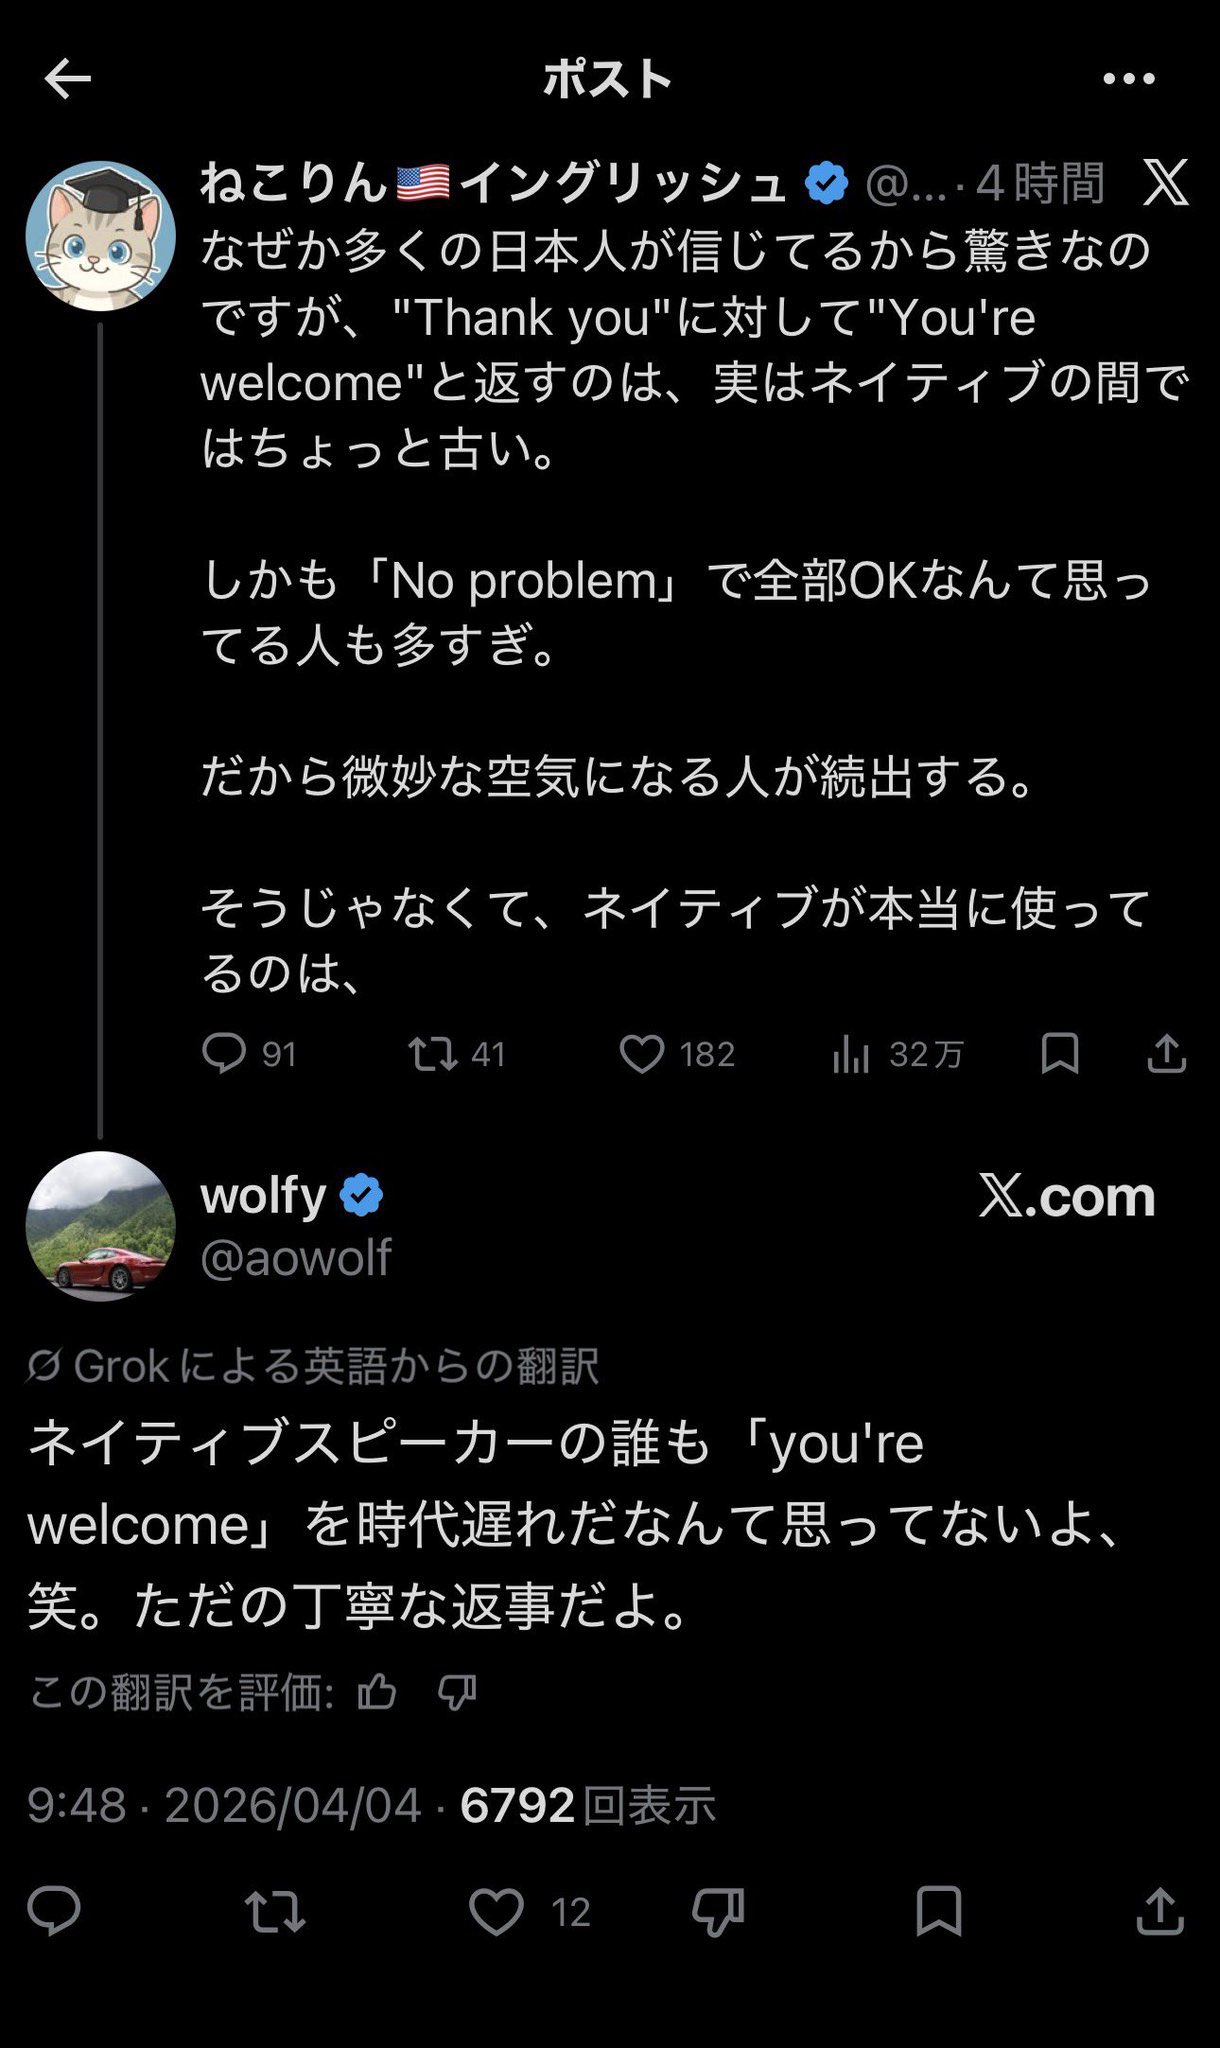View analytics showing 32万 views

click(x=851, y=1054)
